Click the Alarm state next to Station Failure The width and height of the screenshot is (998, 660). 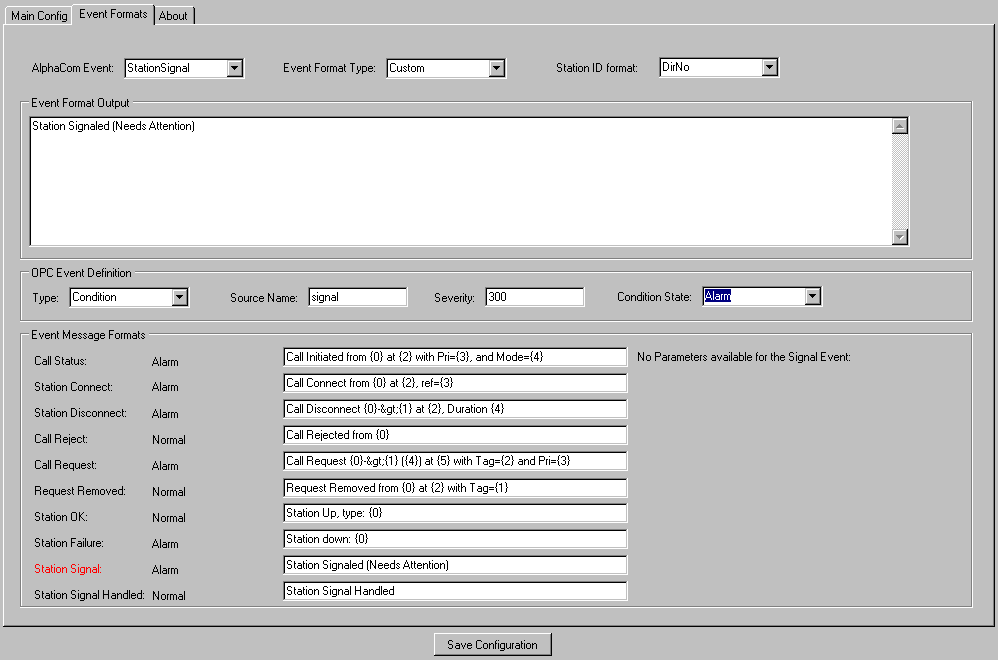pyautogui.click(x=165, y=544)
